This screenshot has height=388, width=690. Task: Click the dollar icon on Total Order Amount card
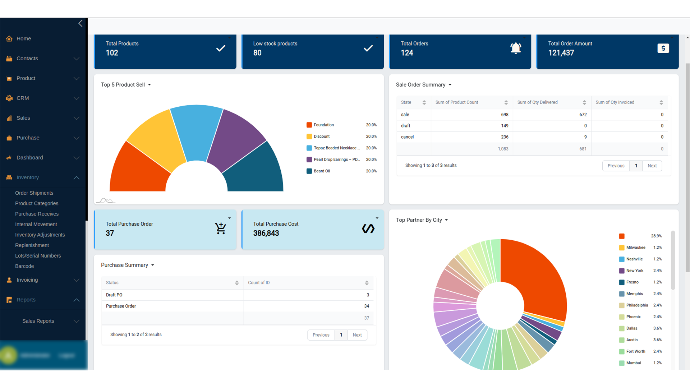click(663, 48)
